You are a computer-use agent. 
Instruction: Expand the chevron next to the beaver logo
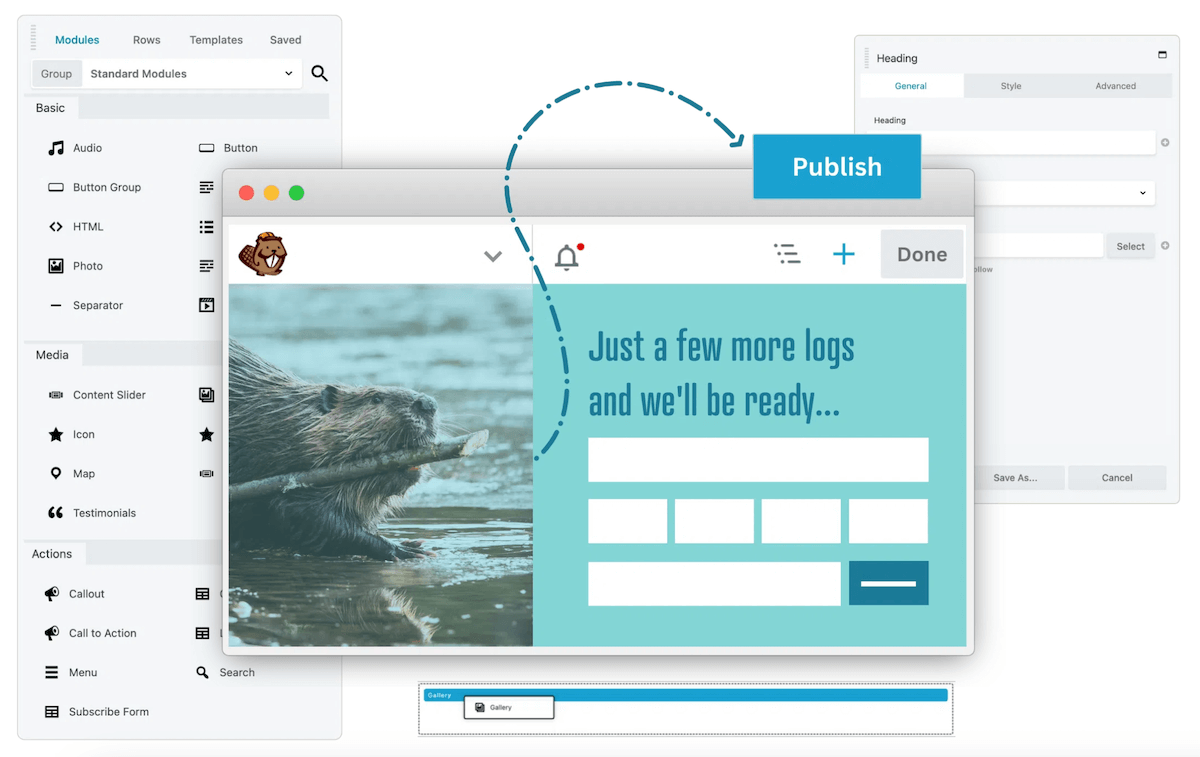pyautogui.click(x=493, y=257)
